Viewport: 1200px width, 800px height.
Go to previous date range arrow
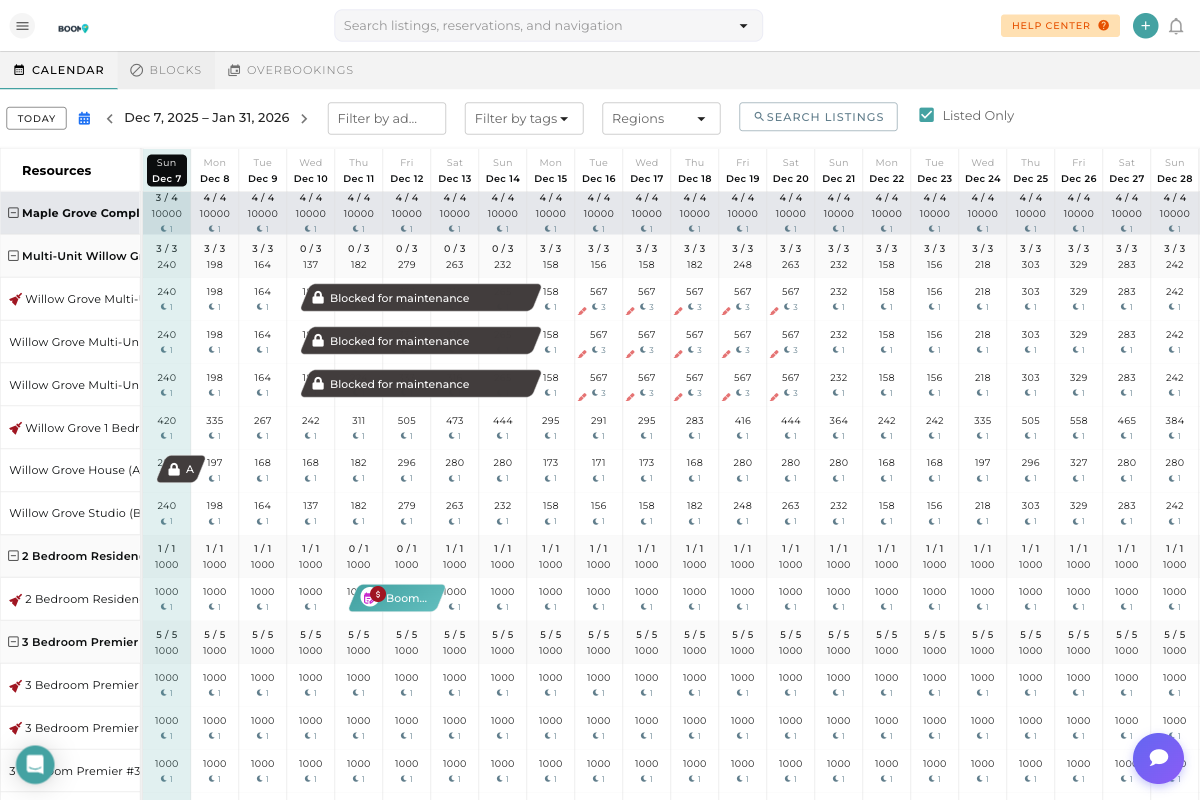[110, 118]
